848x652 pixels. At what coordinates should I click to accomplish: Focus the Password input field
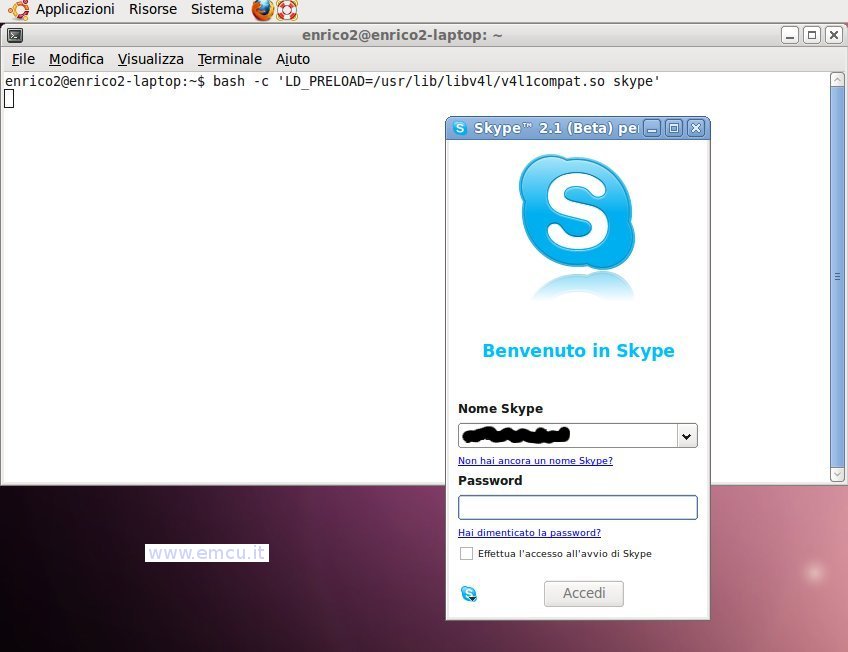(x=578, y=508)
